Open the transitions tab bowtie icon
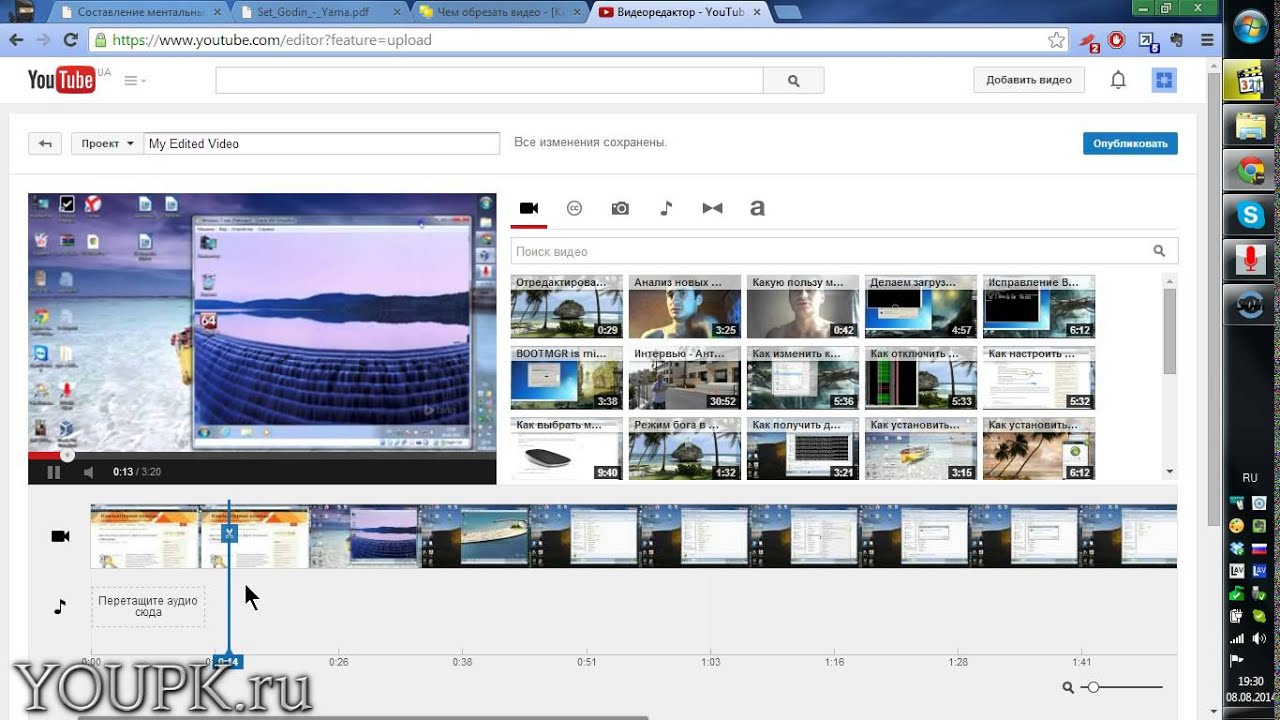Screen dimensions: 1280x720 click(x=712, y=208)
